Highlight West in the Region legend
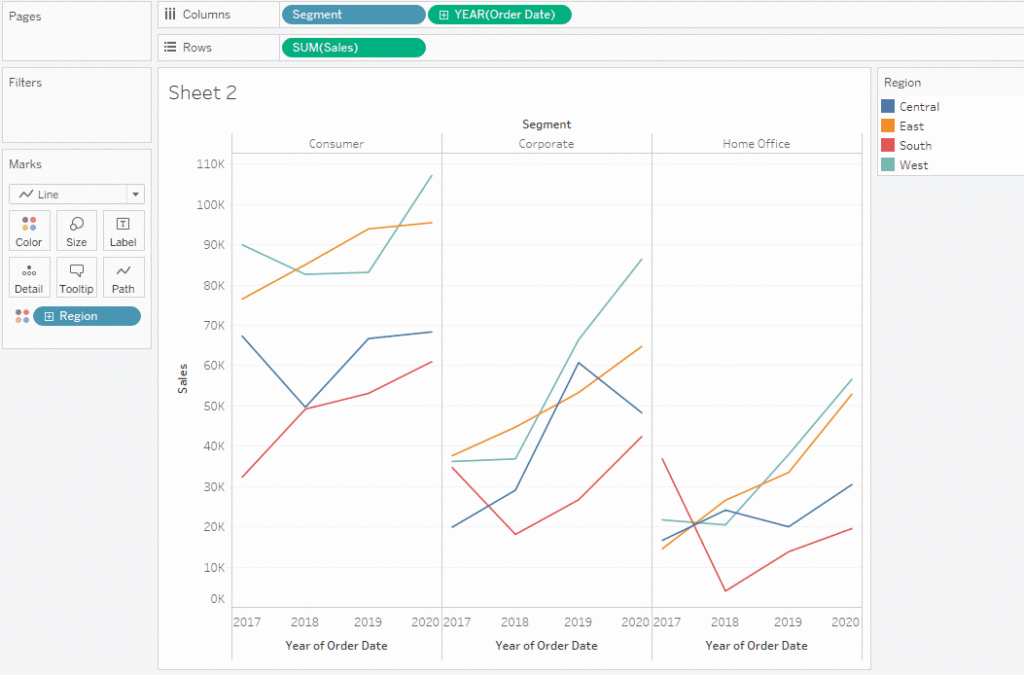The width and height of the screenshot is (1024, 675). 913,165
